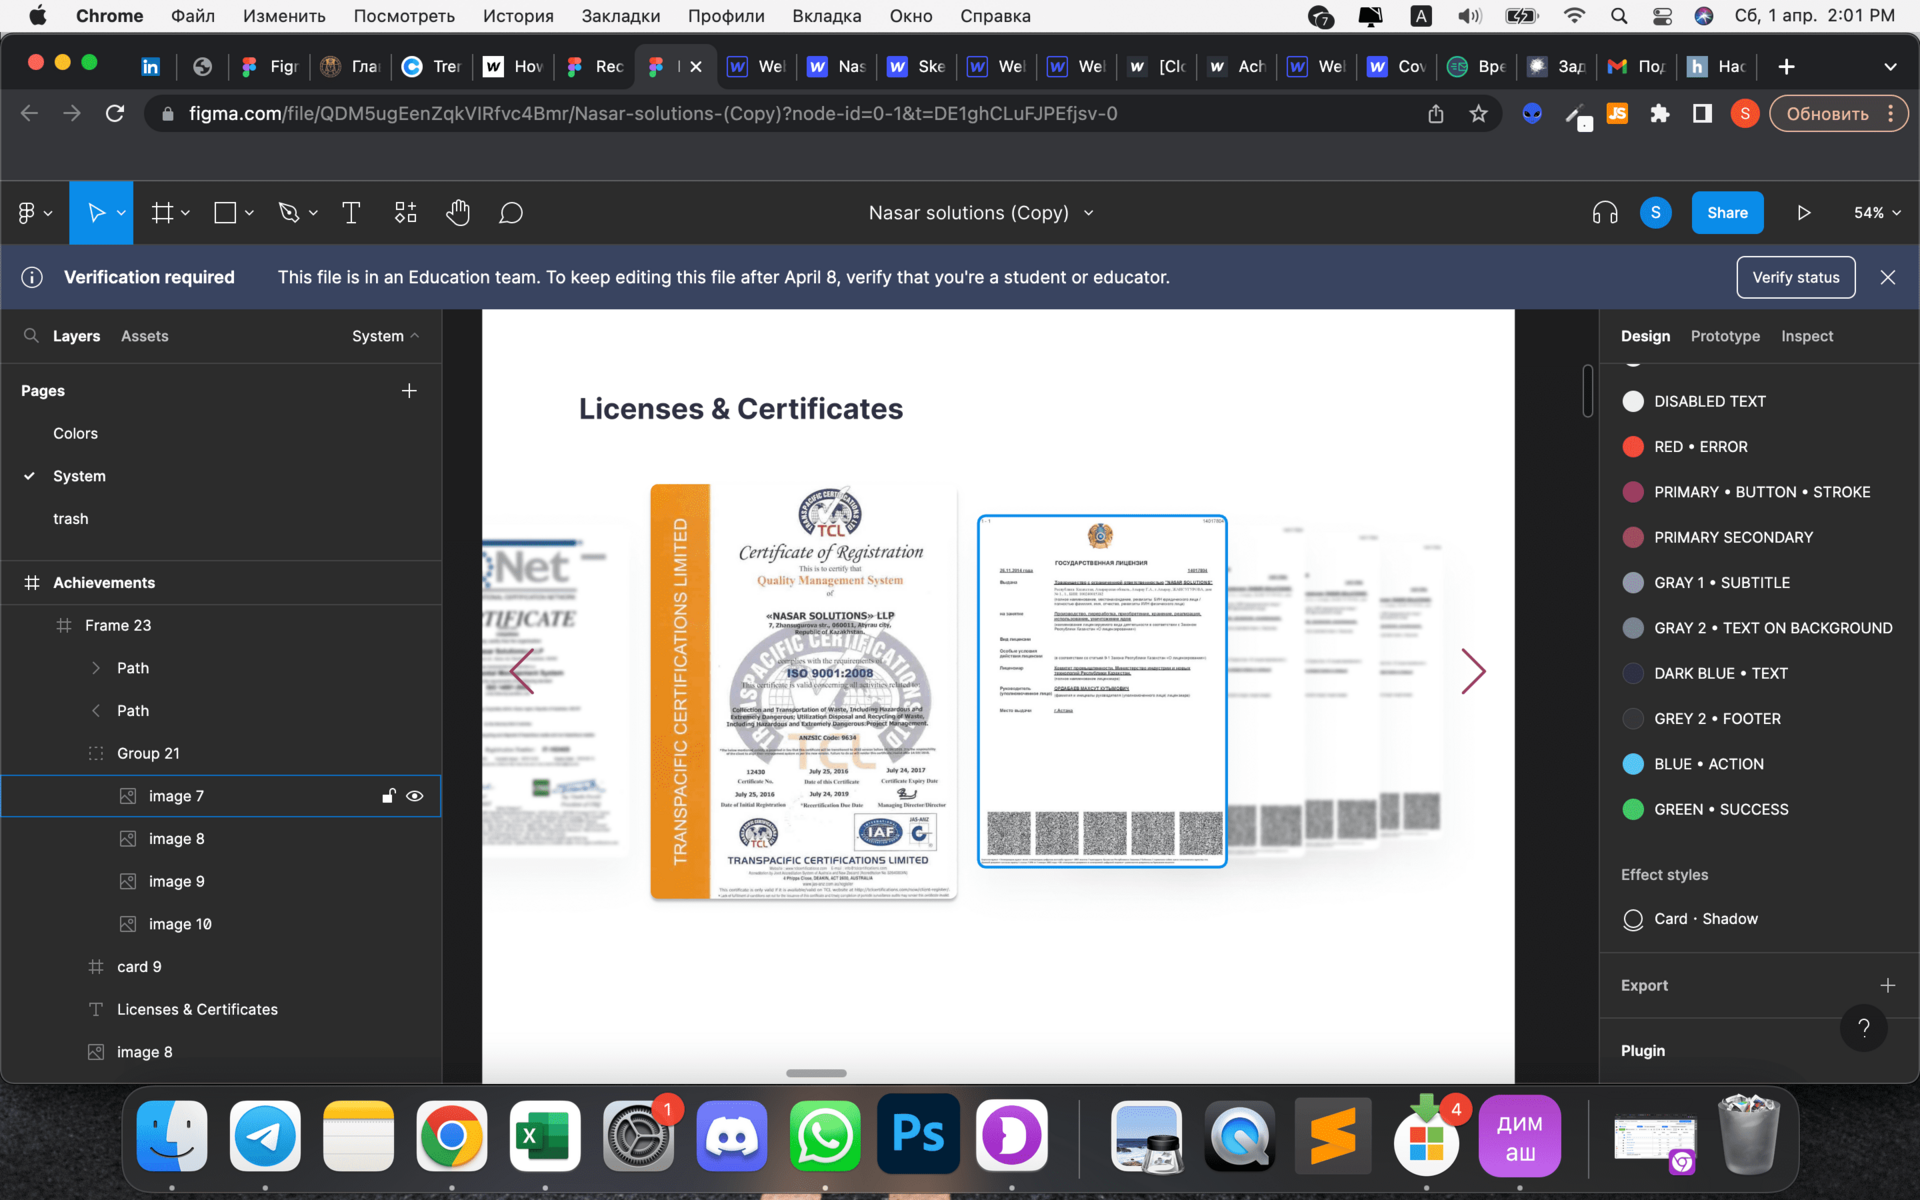Bookmark this page with star icon

click(x=1479, y=114)
